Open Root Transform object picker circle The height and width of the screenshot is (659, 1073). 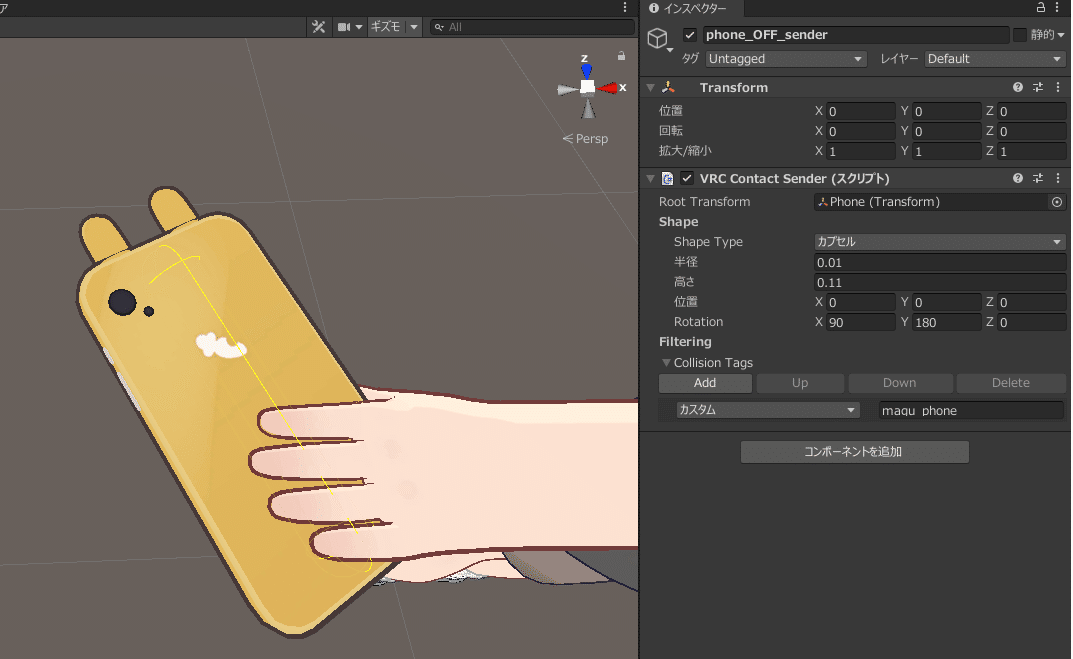pos(1057,202)
